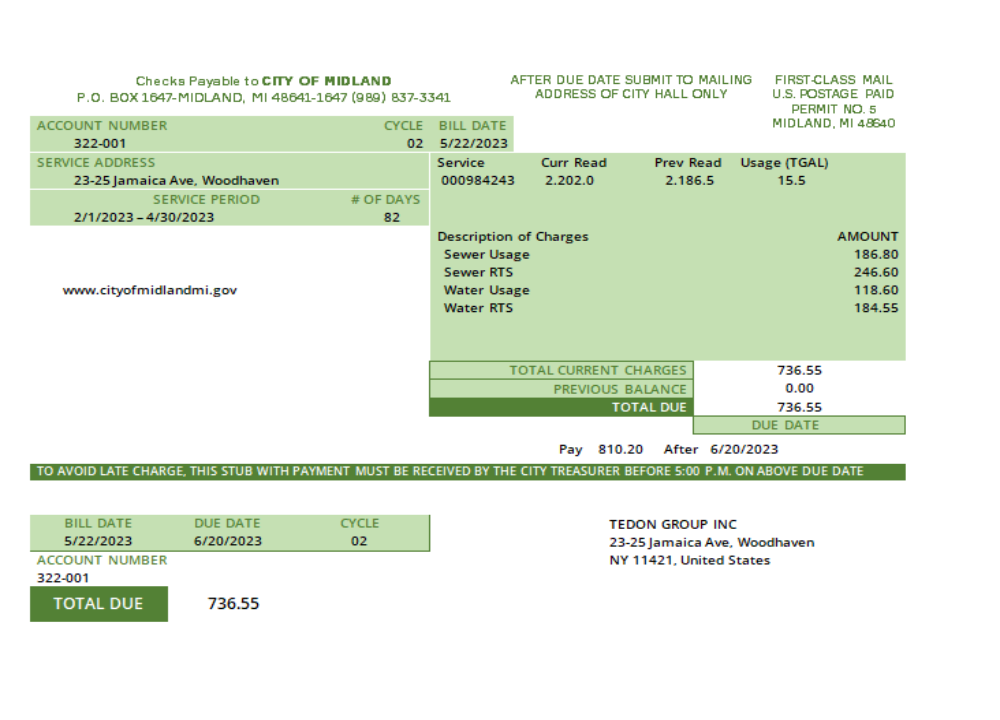Viewport: 1000px width, 720px height.
Task: Click the AMOUNT column header
Action: tap(868, 237)
